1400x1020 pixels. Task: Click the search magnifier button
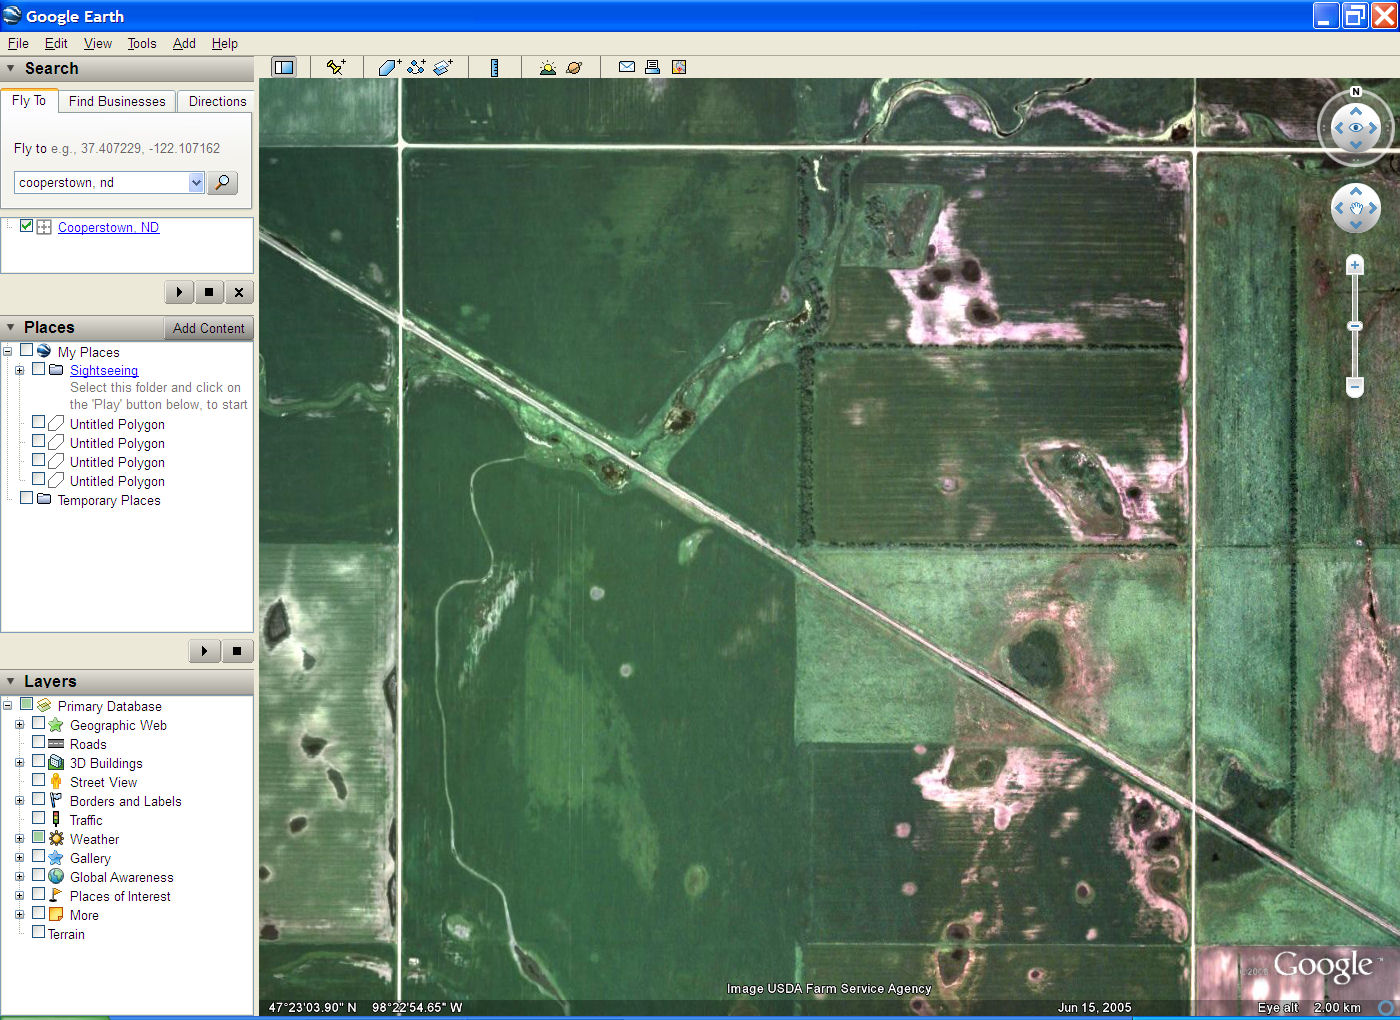tap(222, 182)
